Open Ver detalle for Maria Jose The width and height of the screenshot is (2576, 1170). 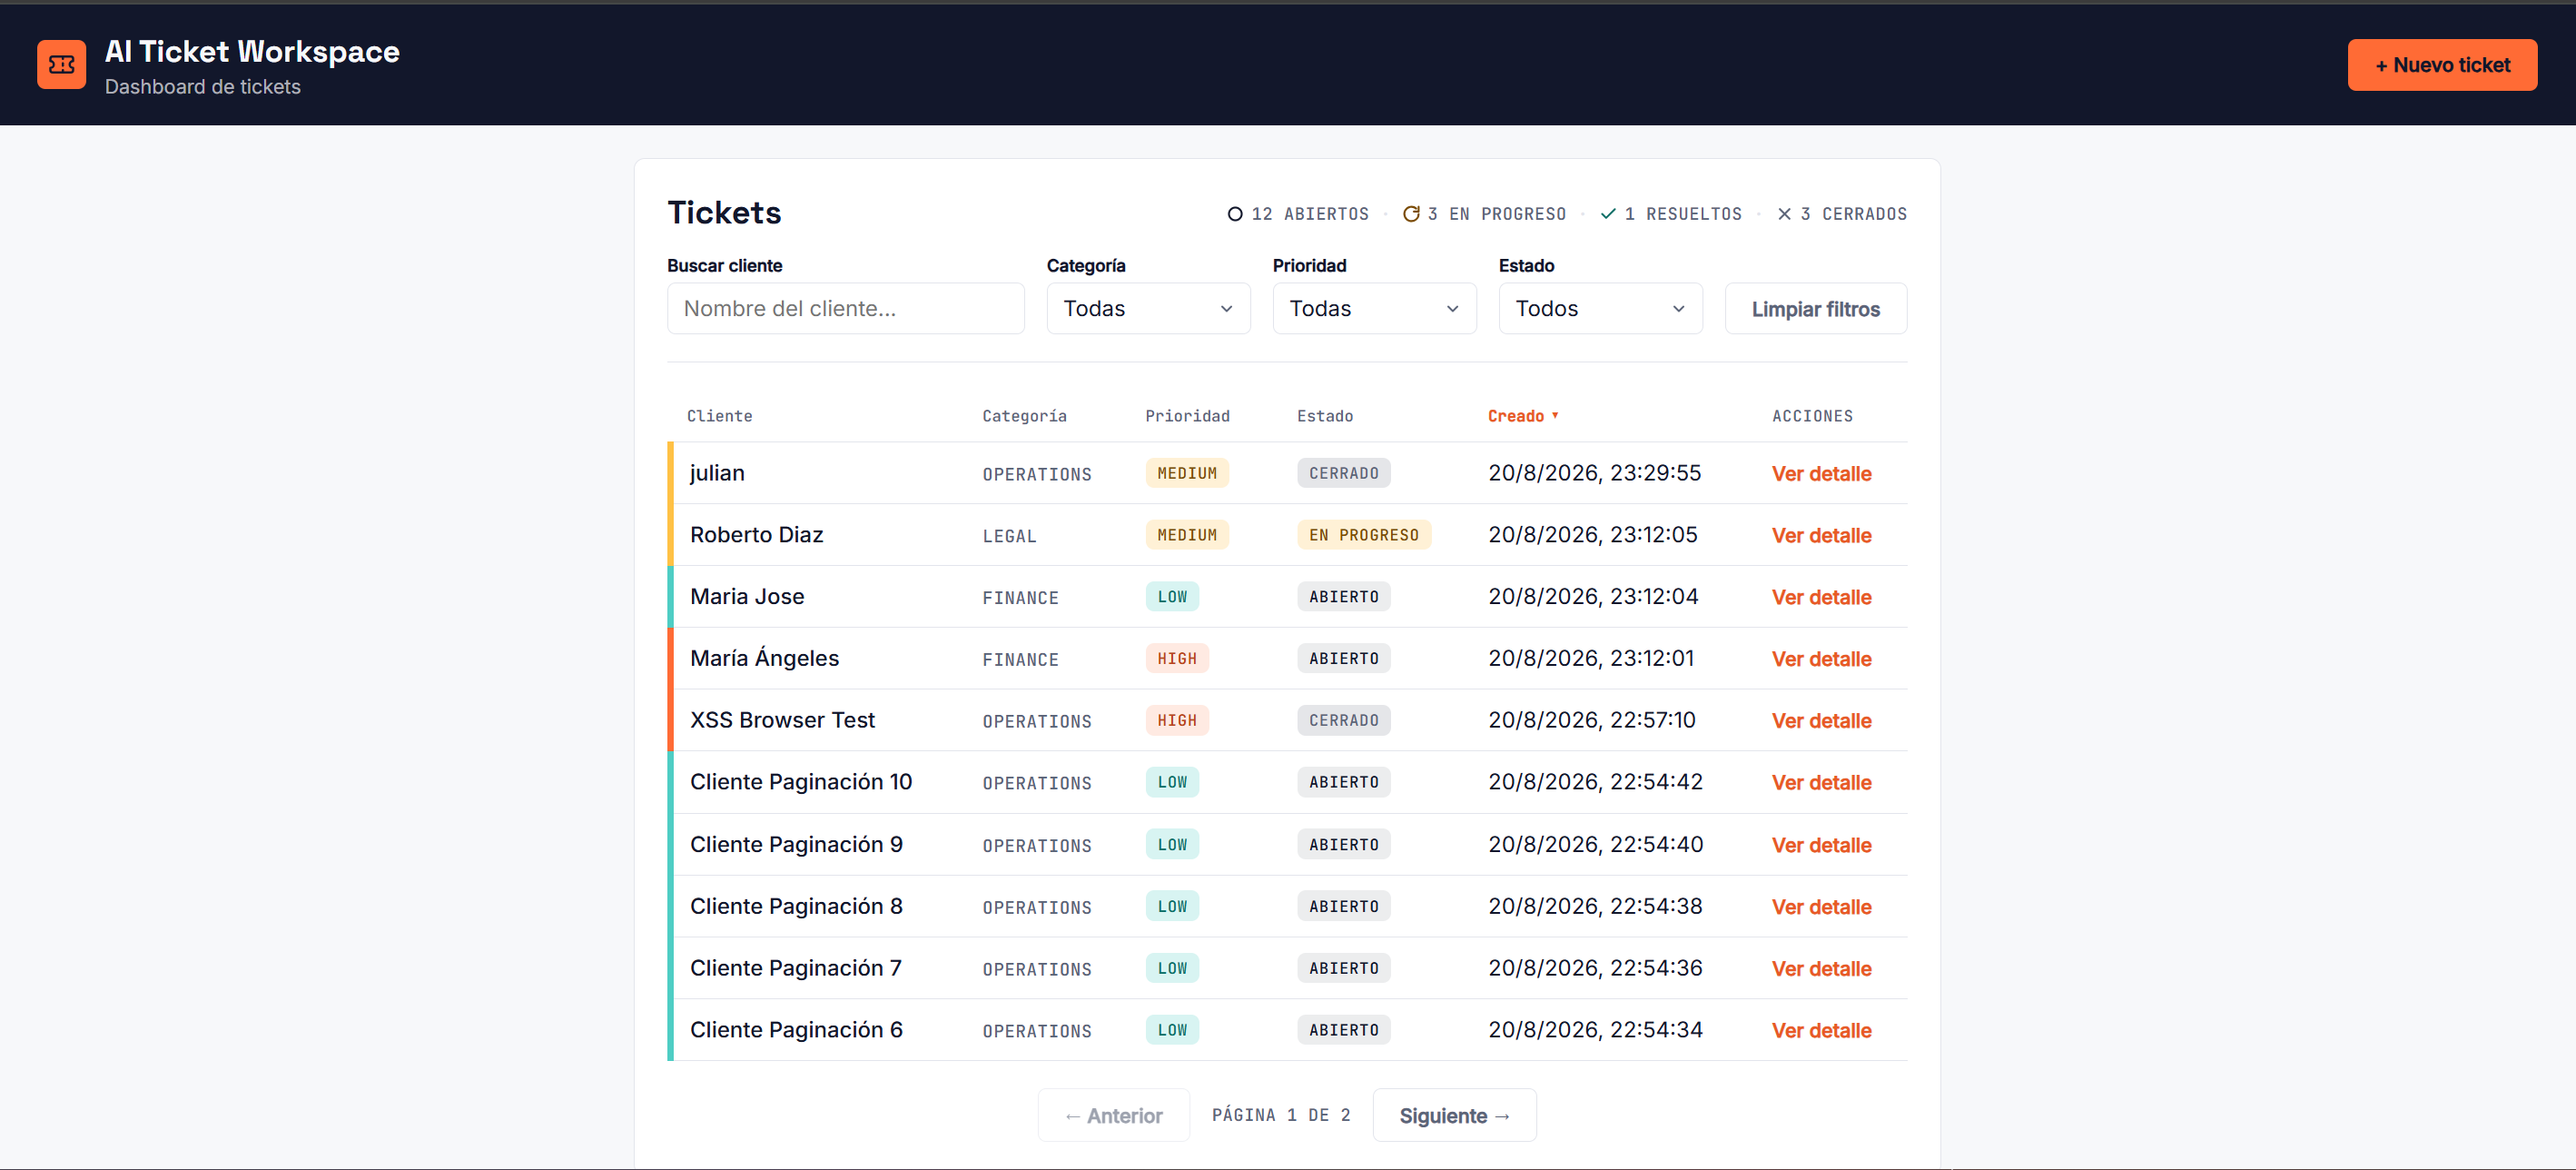point(1821,598)
